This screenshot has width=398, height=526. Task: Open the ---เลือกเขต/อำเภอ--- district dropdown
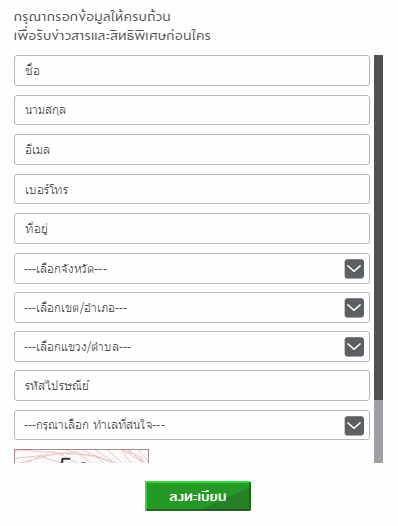(192, 308)
